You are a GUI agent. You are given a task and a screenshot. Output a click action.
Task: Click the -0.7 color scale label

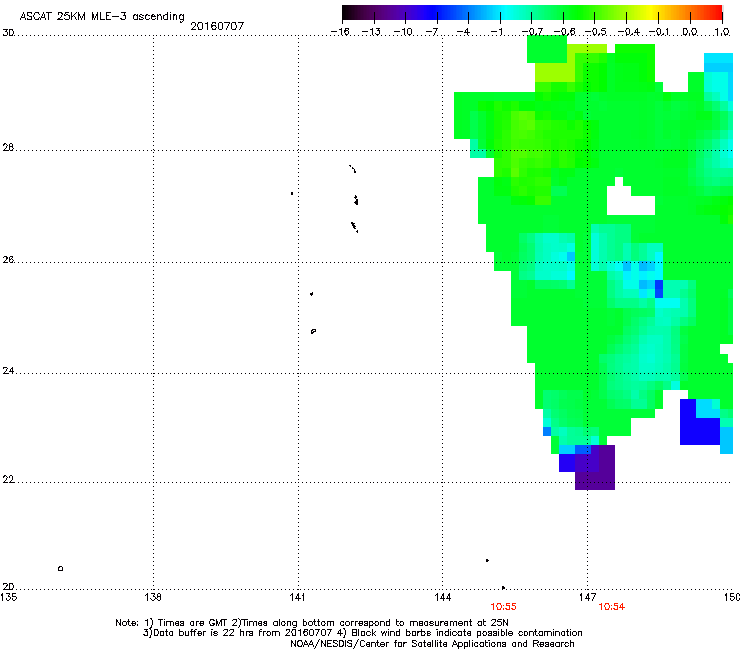click(x=532, y=32)
